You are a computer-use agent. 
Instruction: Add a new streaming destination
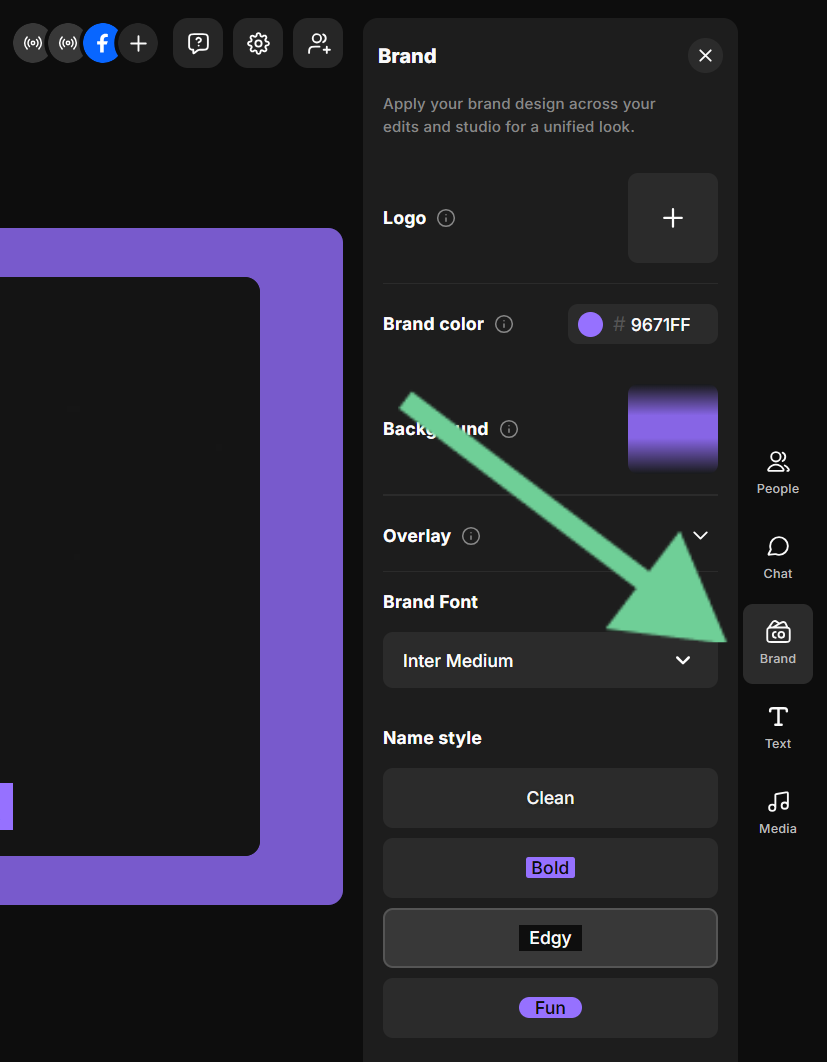click(x=138, y=43)
